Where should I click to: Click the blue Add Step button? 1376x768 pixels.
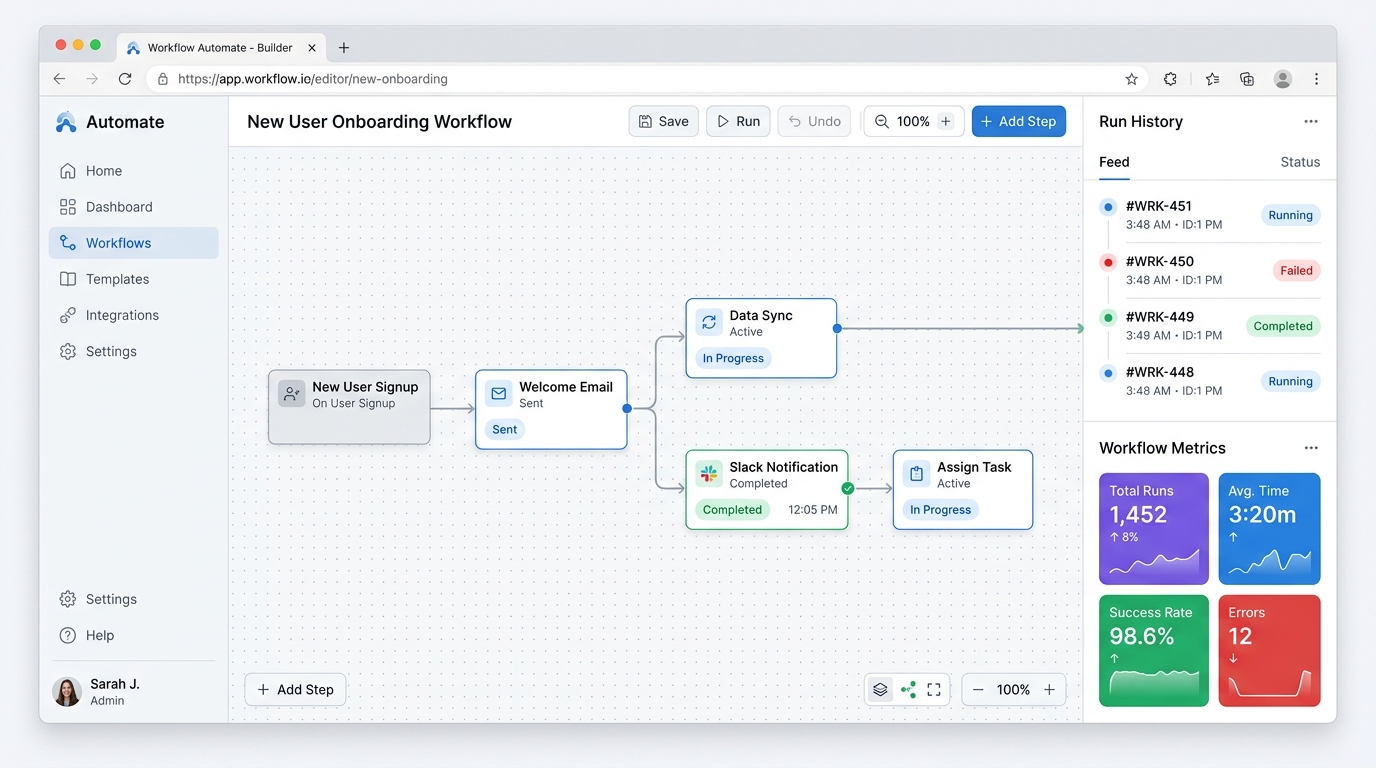point(1019,121)
